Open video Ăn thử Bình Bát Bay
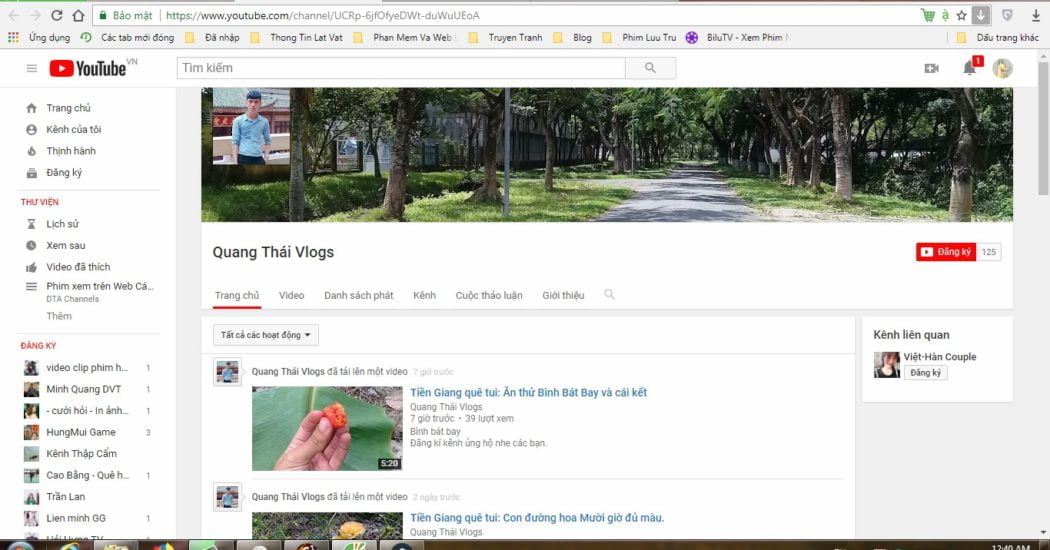The height and width of the screenshot is (550, 1050). [528, 393]
